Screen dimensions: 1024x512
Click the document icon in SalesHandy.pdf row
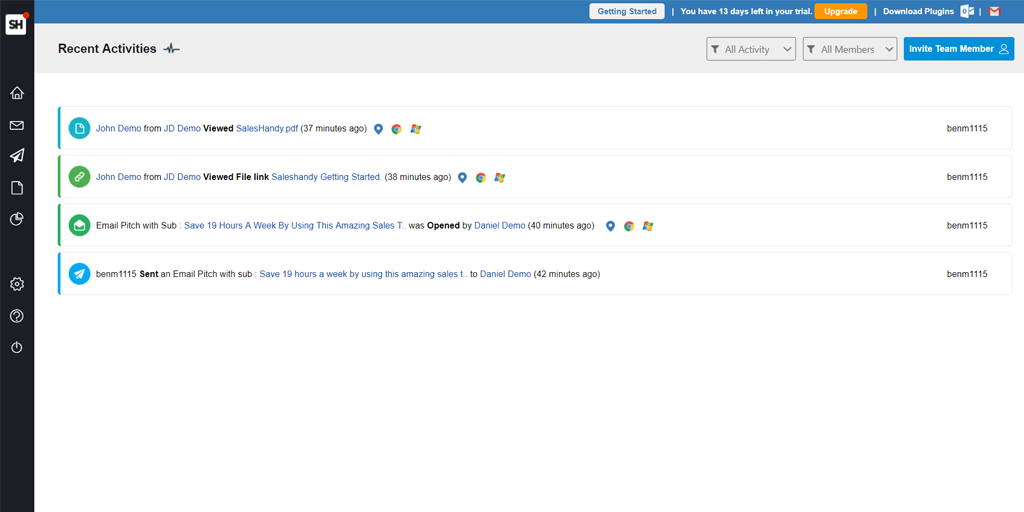click(80, 129)
